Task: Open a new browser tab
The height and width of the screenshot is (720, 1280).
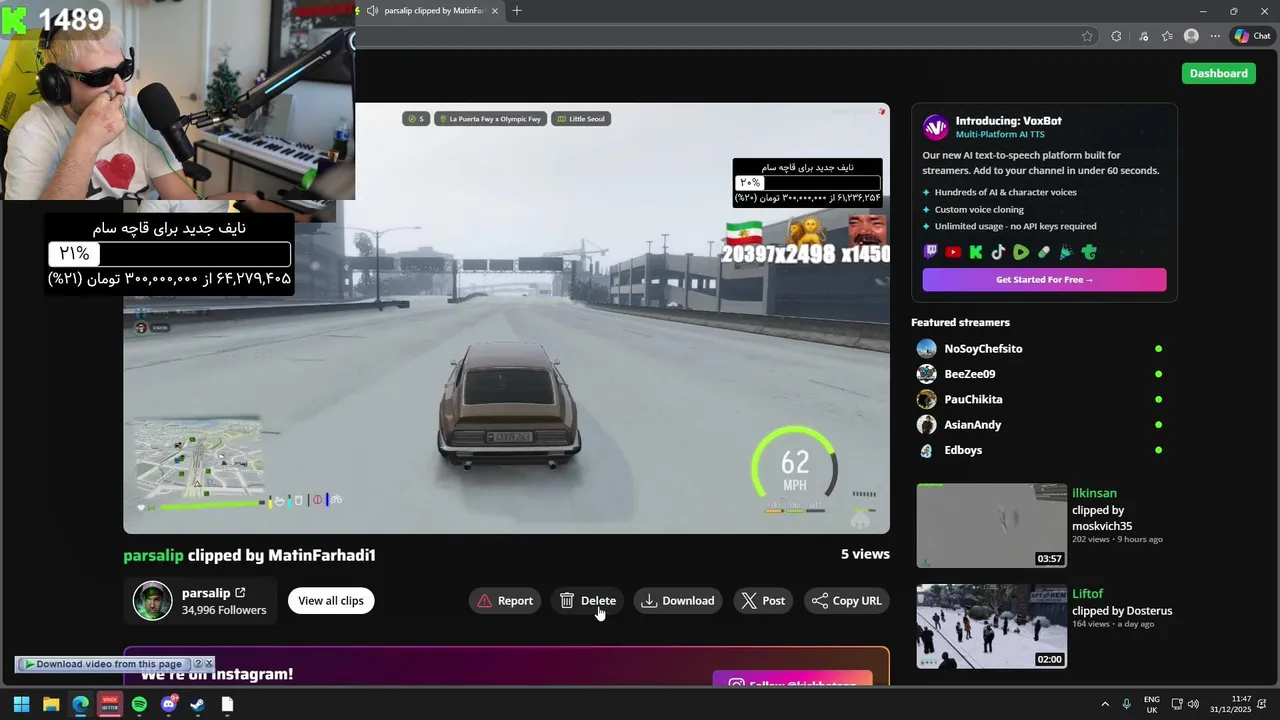Action: 517,11
